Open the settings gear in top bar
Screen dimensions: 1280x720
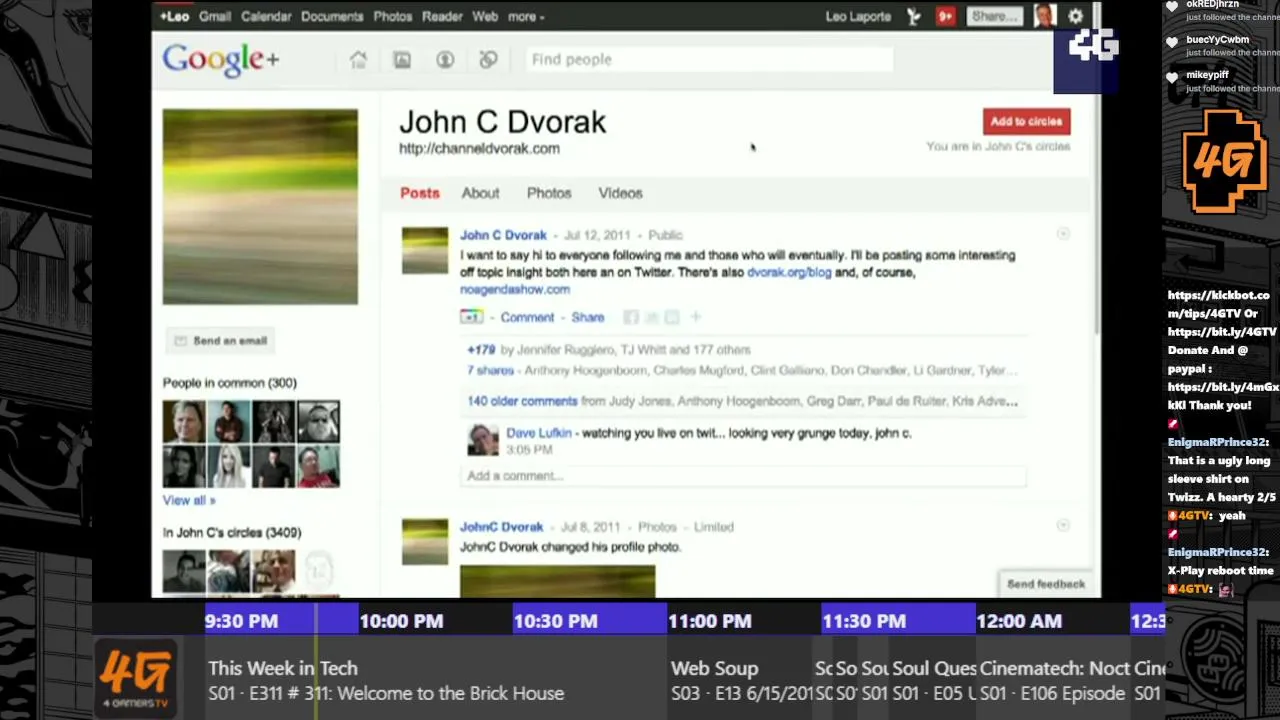[x=1075, y=16]
